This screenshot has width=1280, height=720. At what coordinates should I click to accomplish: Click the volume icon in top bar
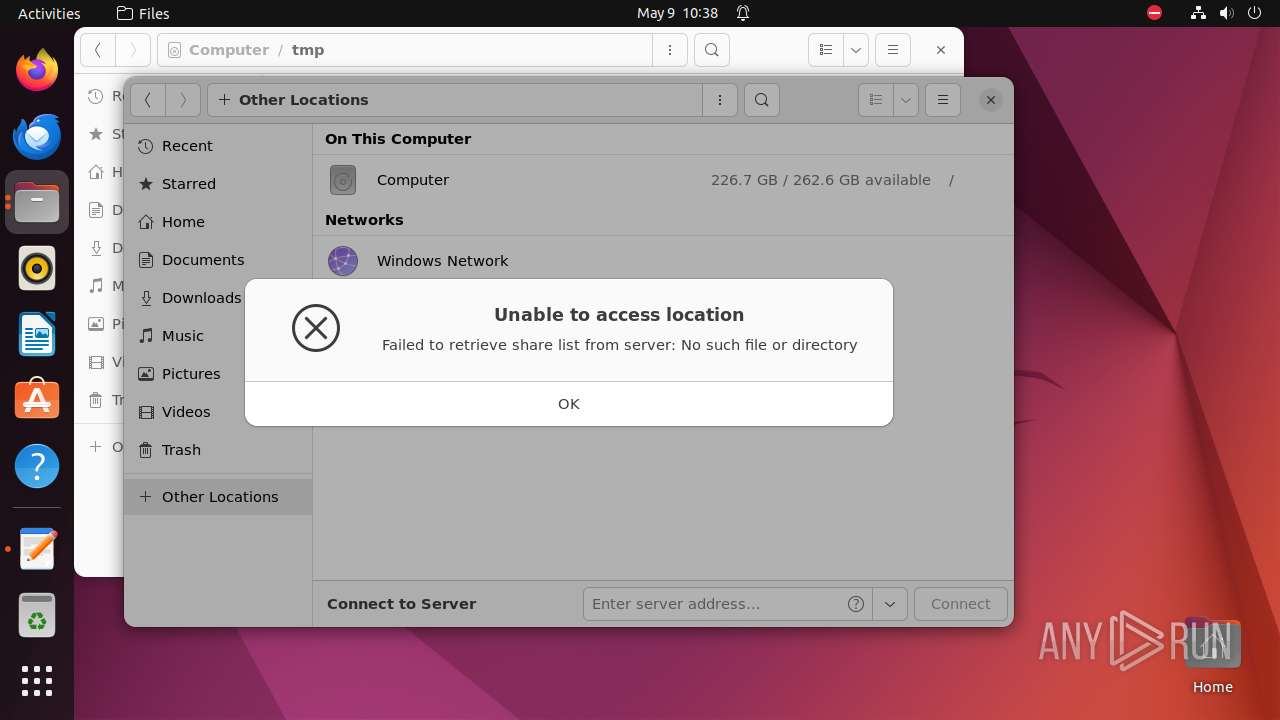[x=1227, y=13]
